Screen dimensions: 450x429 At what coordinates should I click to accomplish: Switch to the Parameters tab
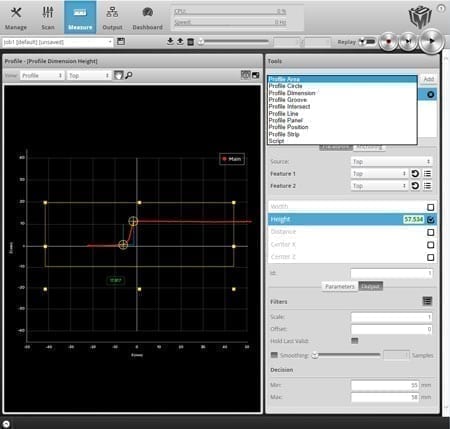[340, 286]
